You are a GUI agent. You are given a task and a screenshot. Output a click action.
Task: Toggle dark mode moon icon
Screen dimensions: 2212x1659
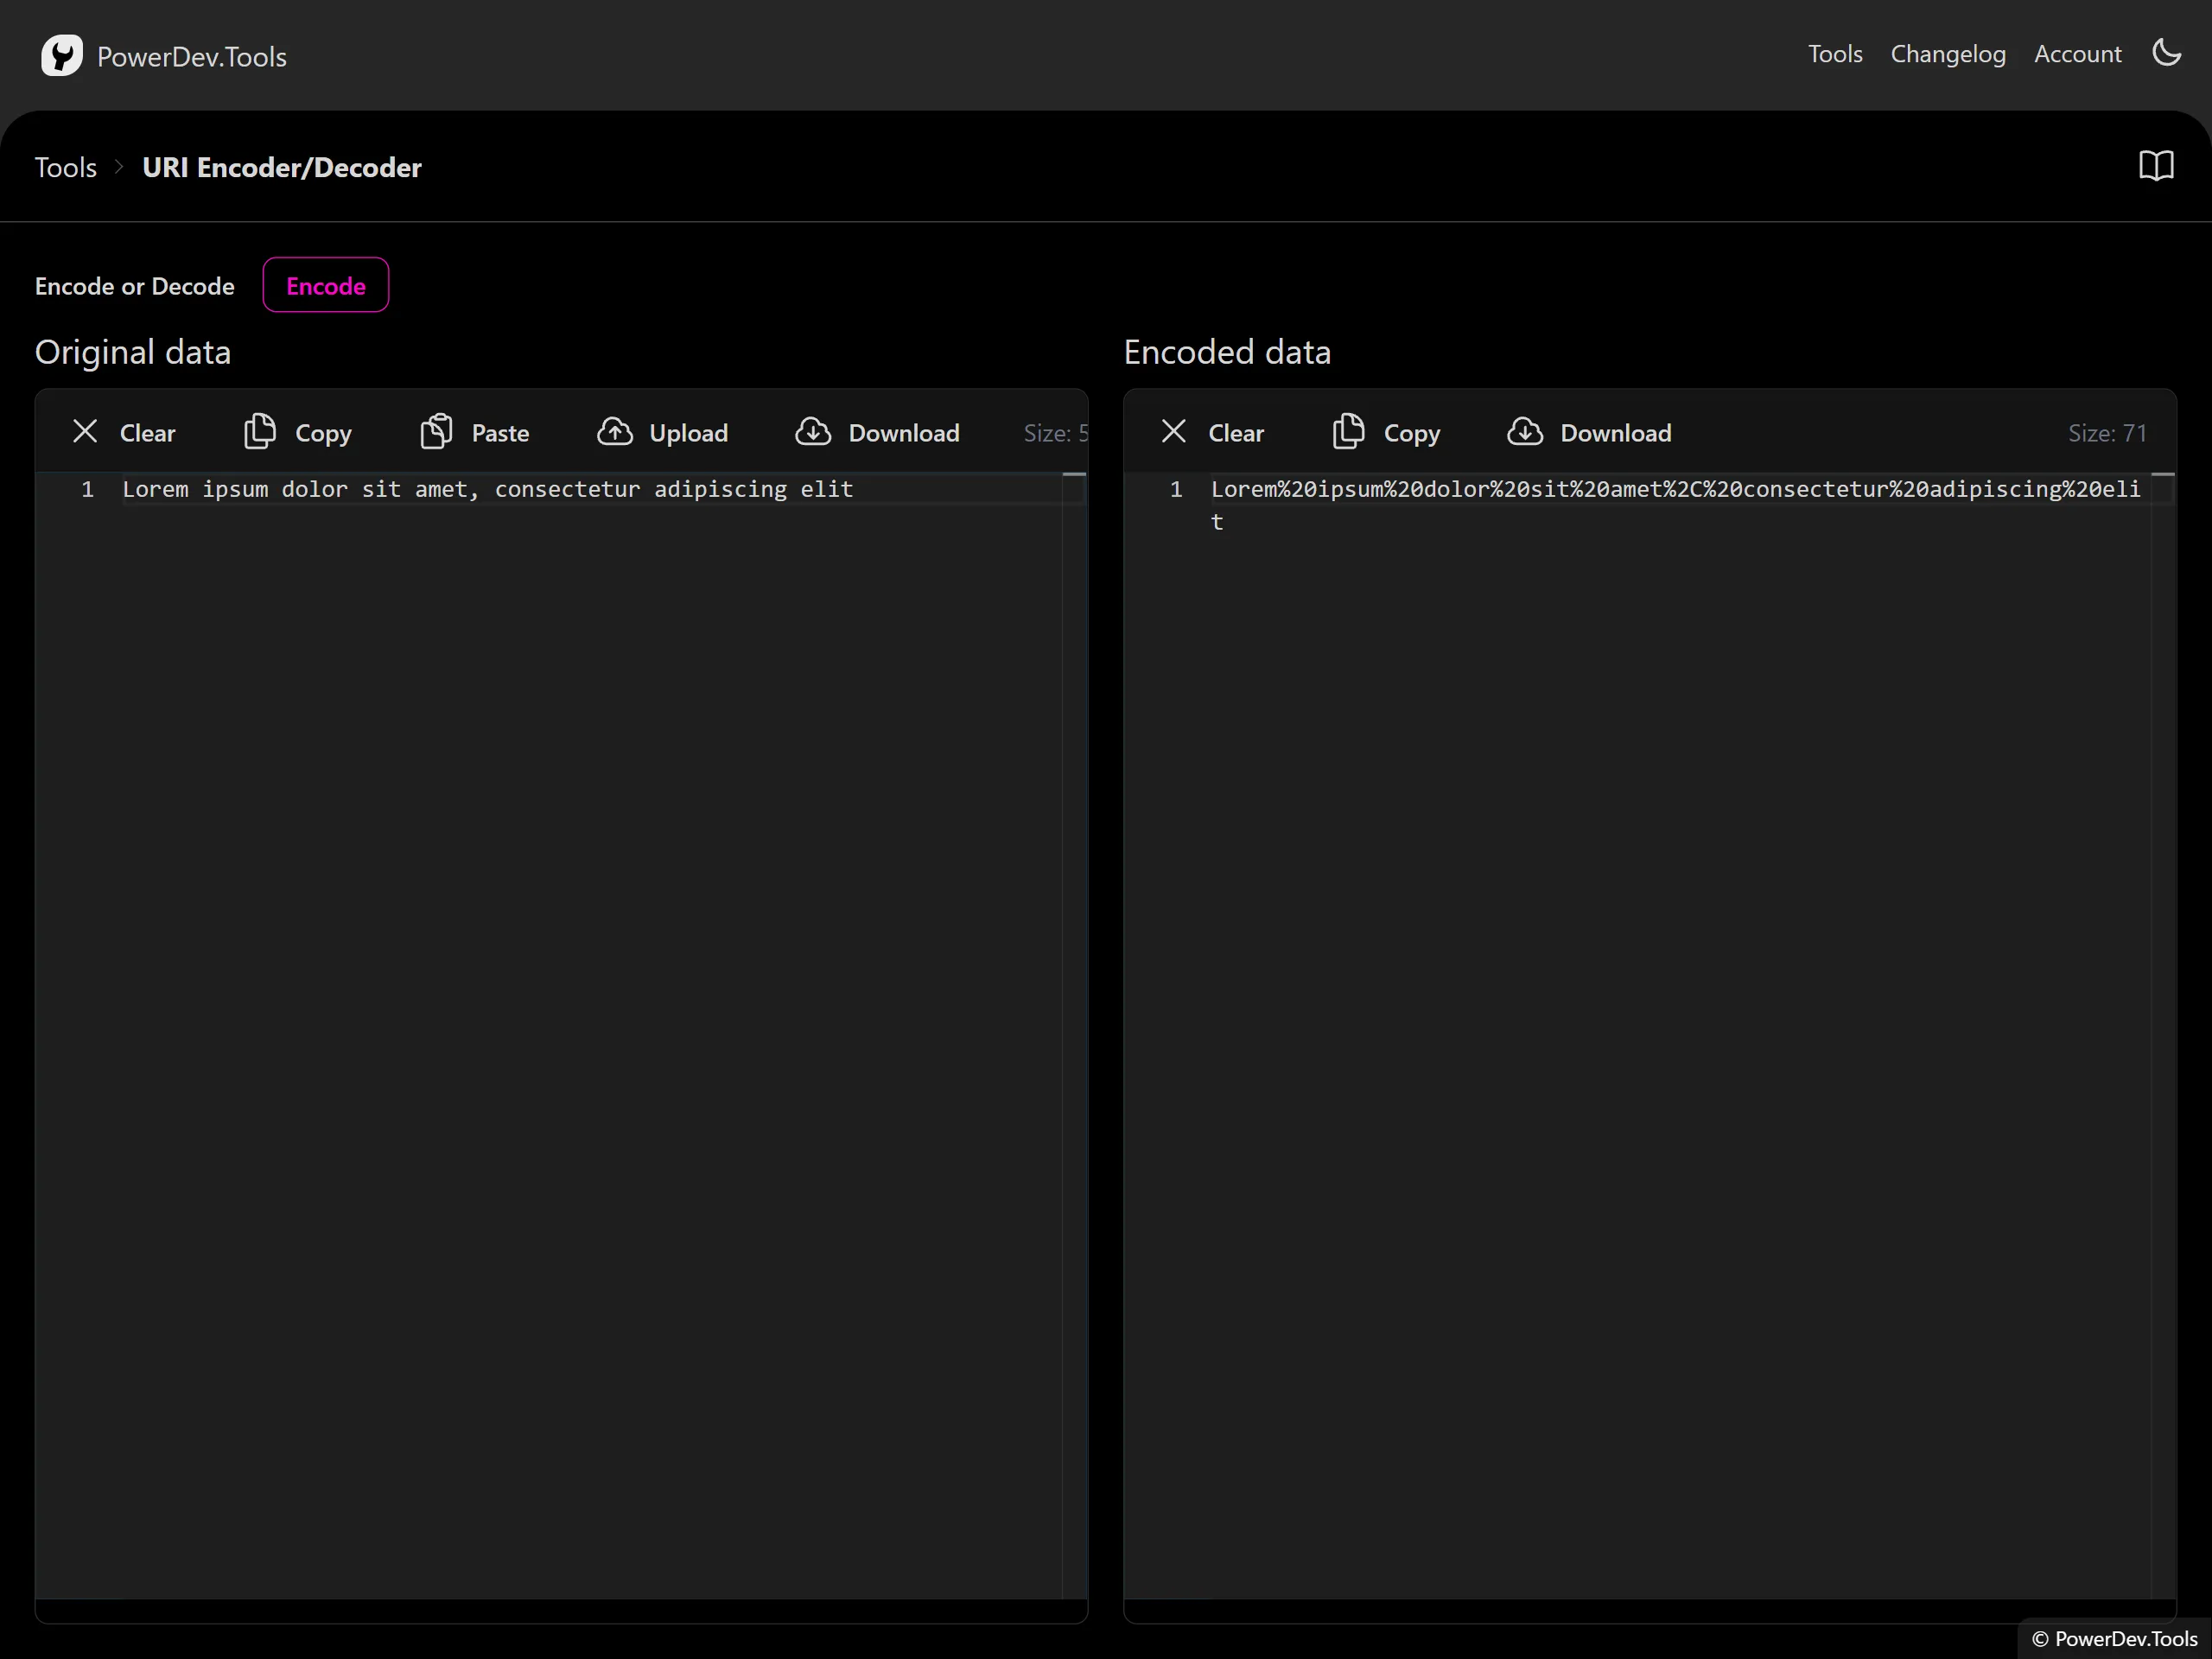tap(2166, 53)
